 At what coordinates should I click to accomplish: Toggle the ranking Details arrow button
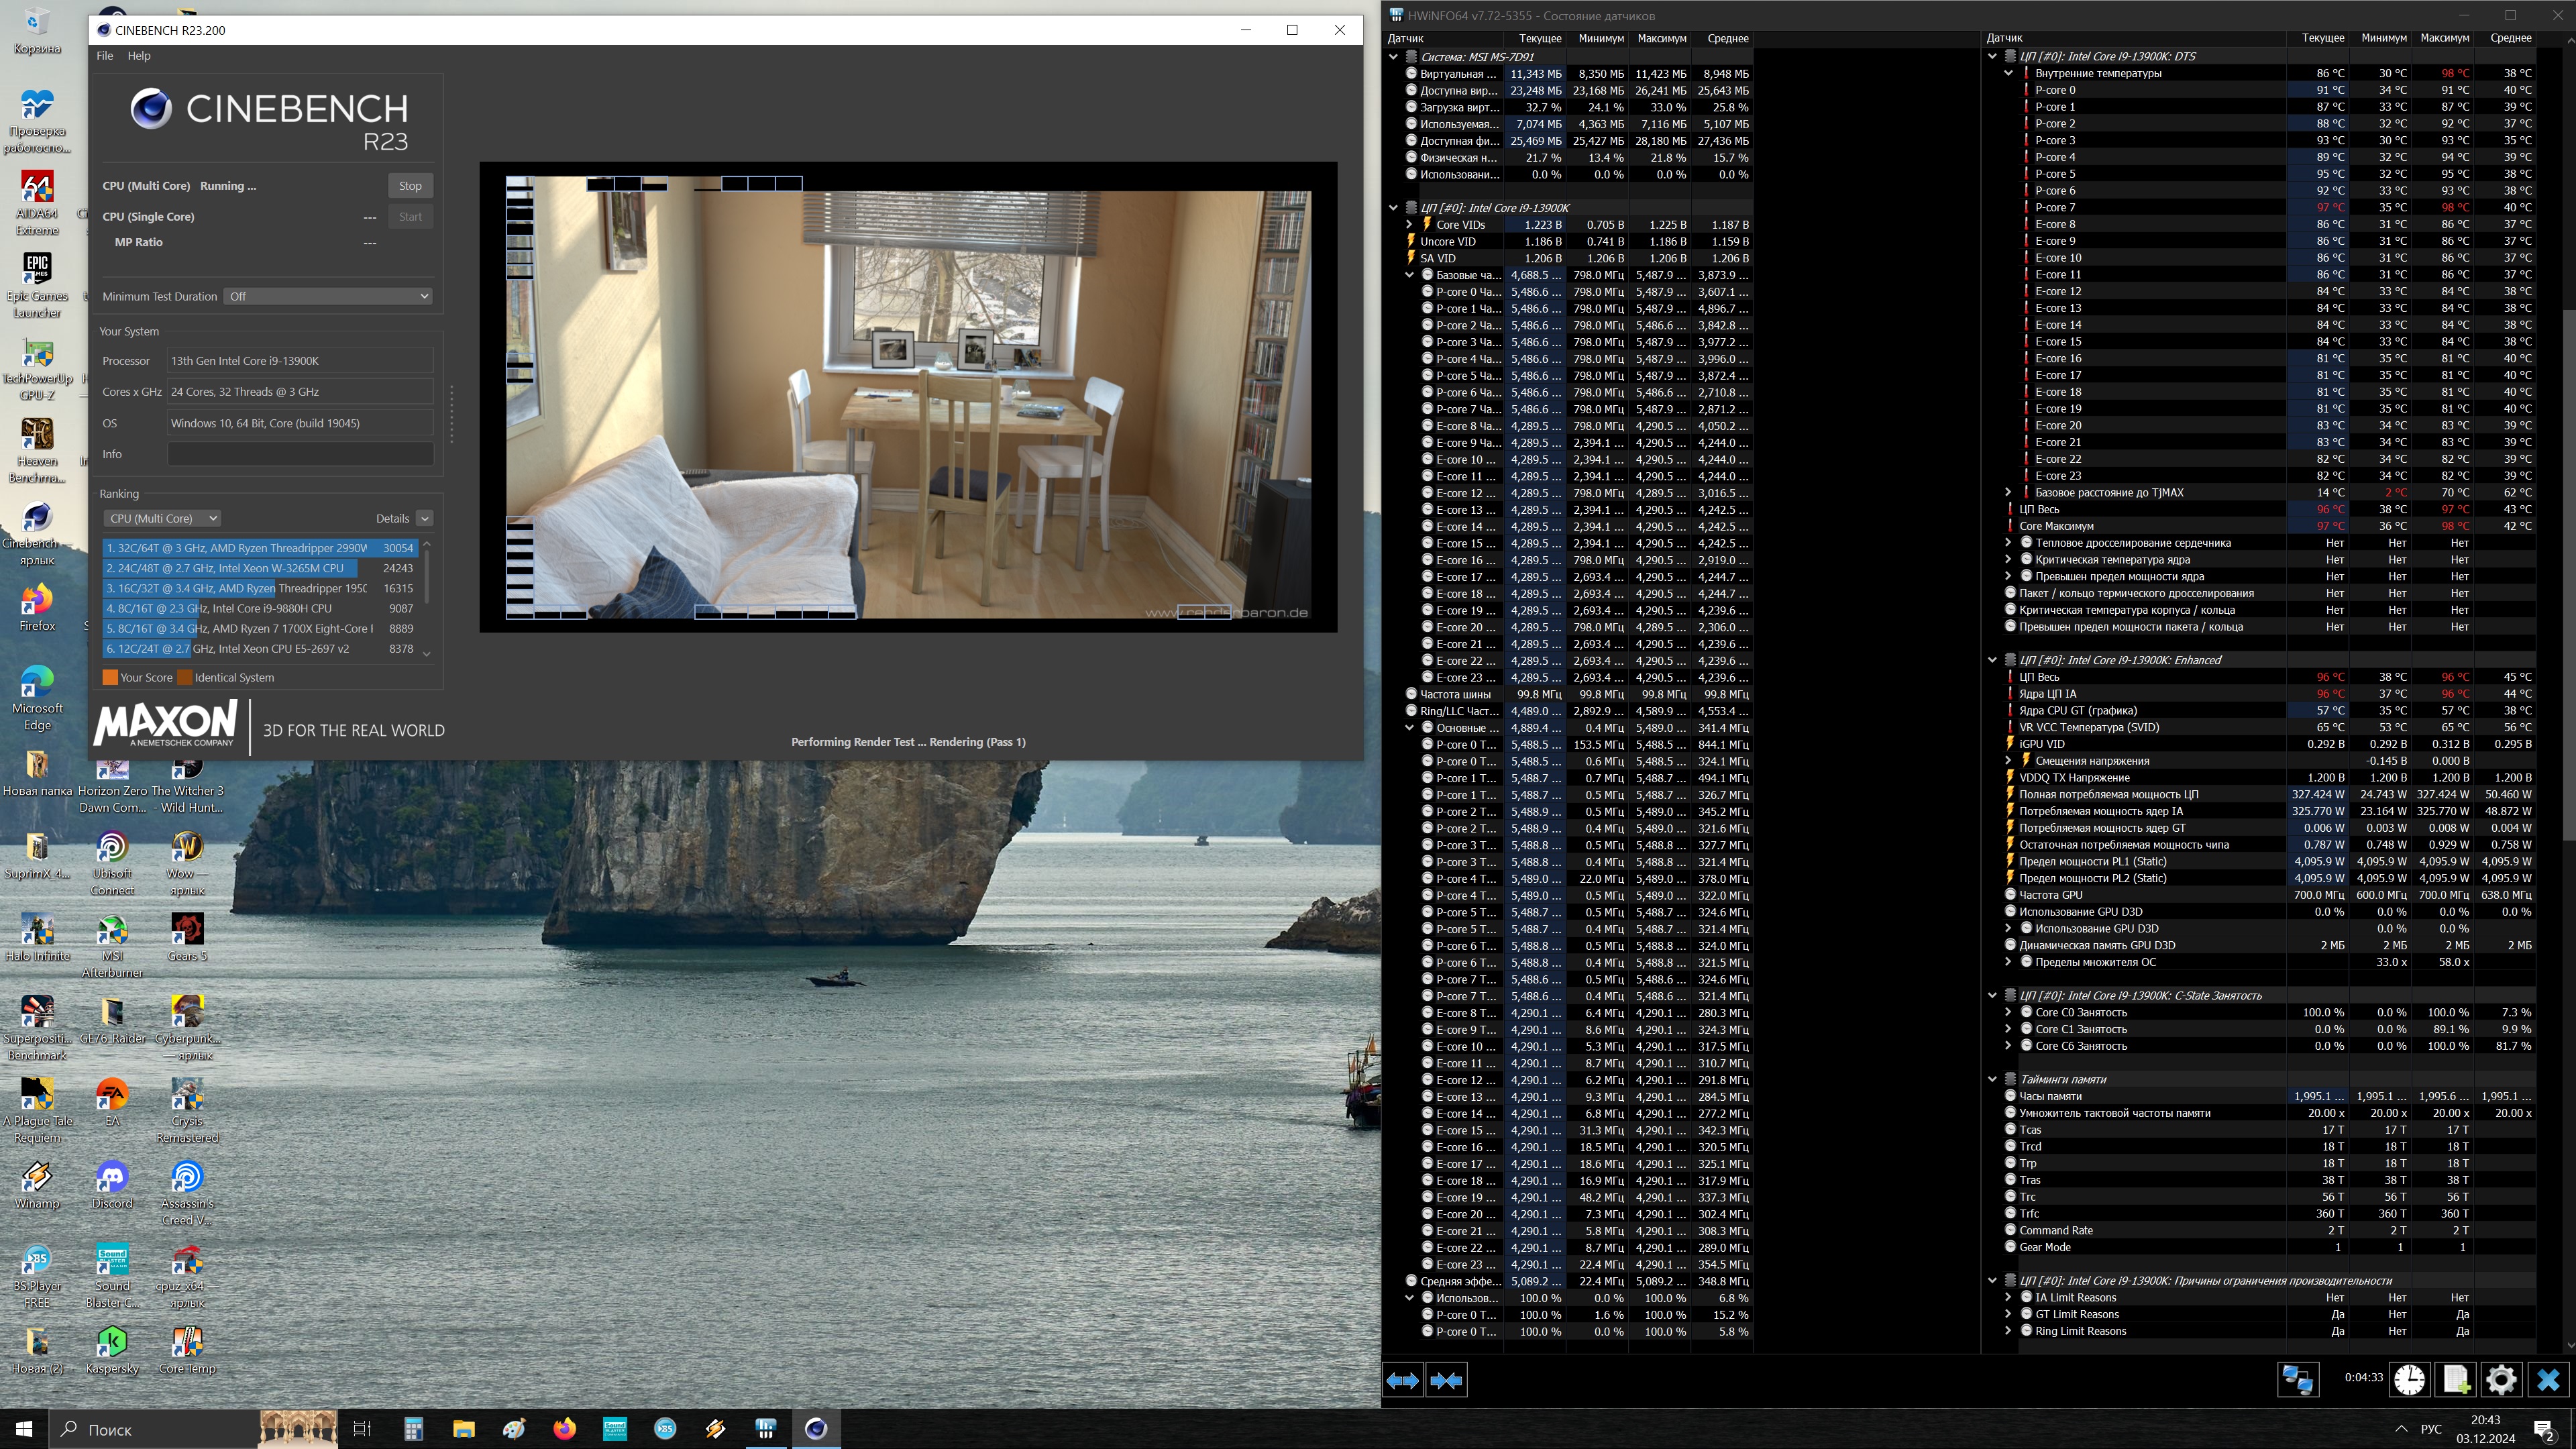424,518
